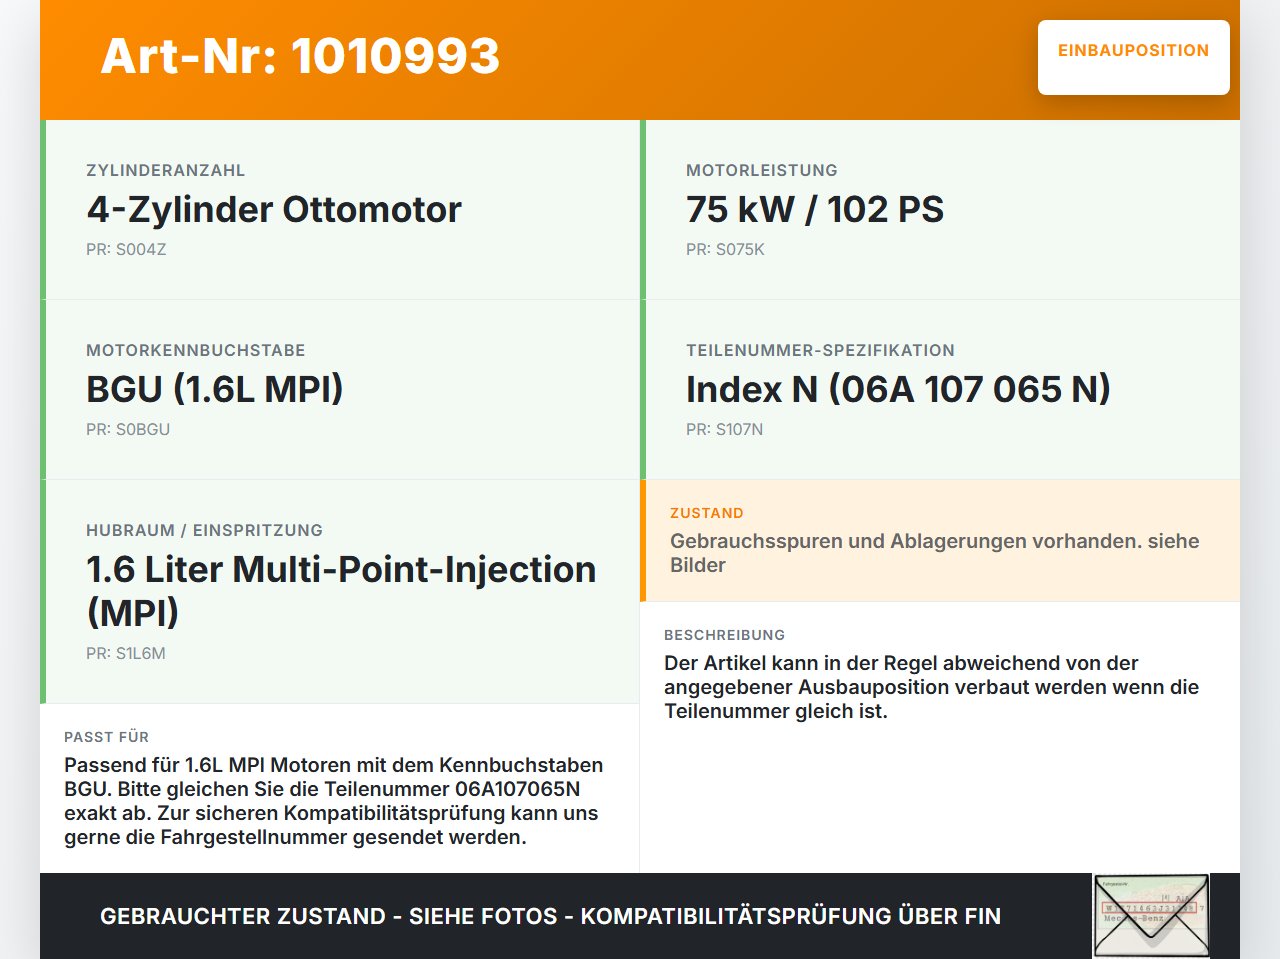The height and width of the screenshot is (959, 1280).
Task: Click the PR: S075K code
Action: point(725,249)
